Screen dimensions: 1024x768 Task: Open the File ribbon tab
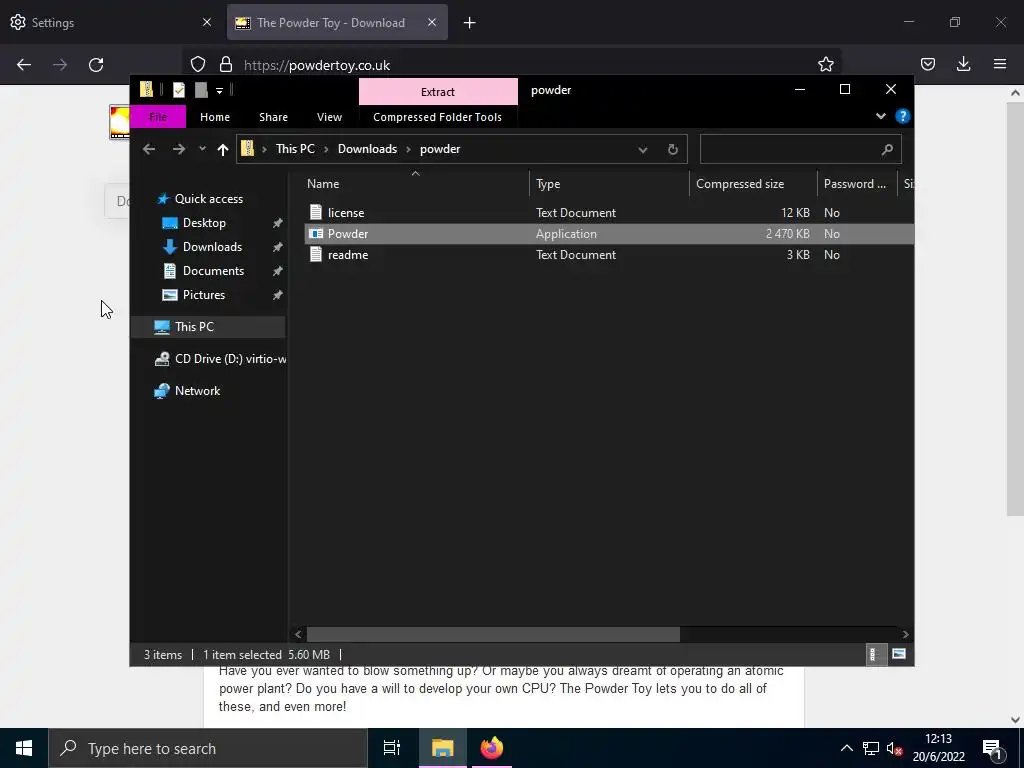pos(158,117)
